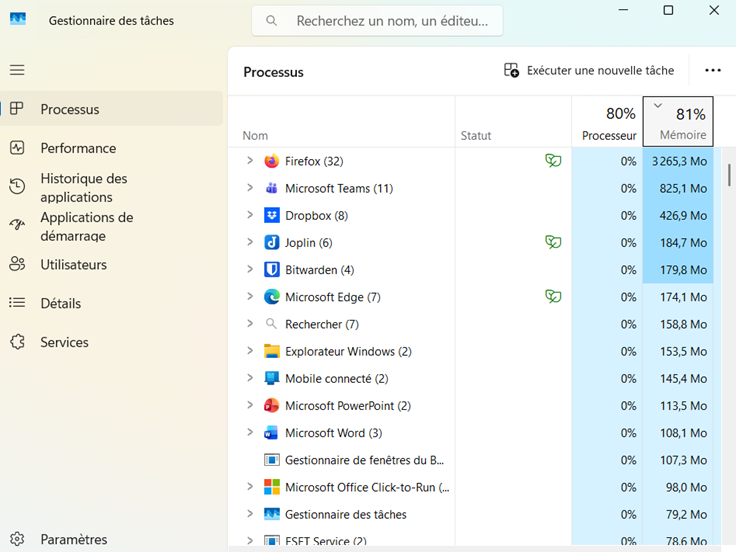This screenshot has height=552, width=736.
Task: Expand the Microsoft Teams (11) group
Action: [x=250, y=188]
